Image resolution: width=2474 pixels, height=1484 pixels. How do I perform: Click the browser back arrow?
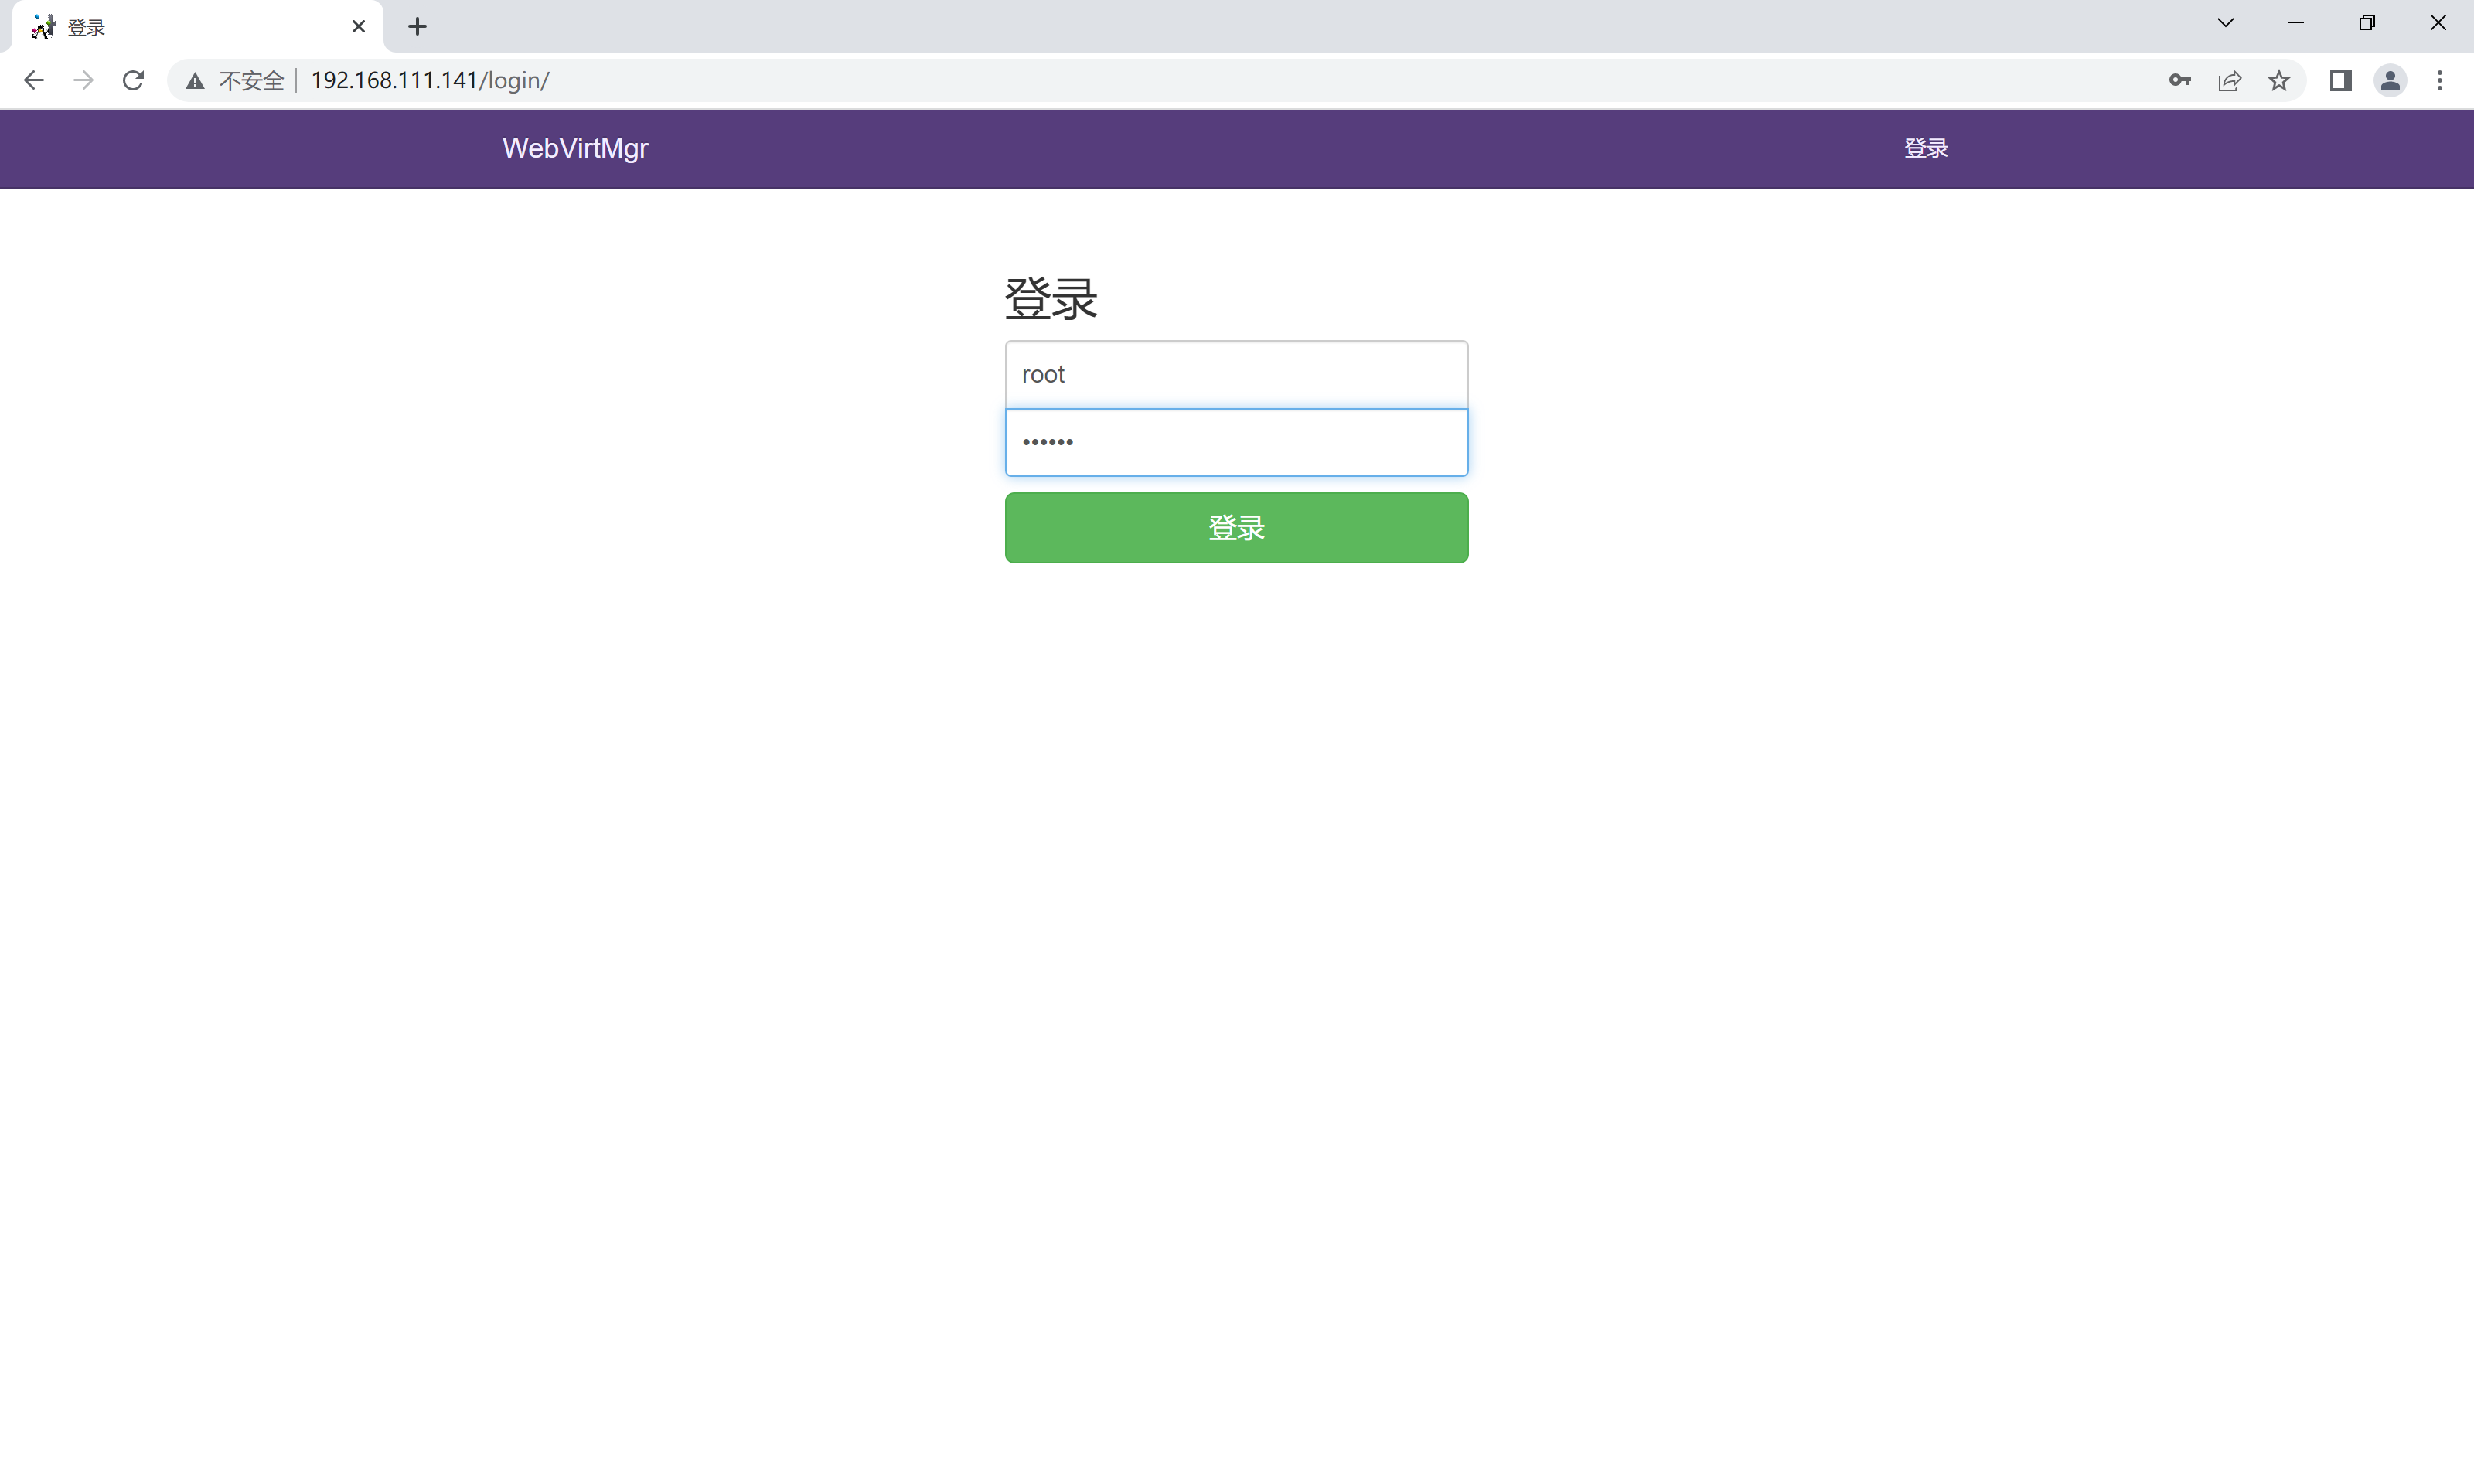point(34,80)
